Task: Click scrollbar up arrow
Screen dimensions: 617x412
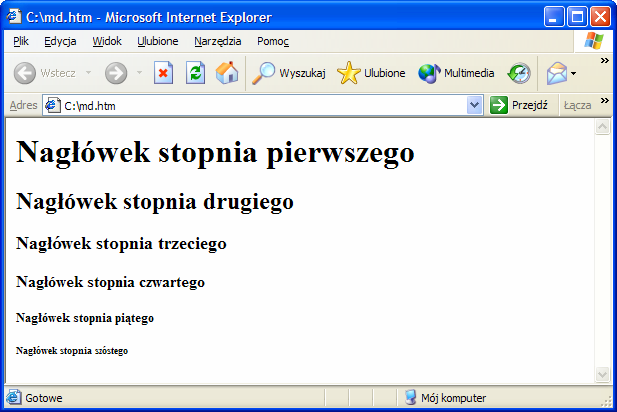Action: (x=602, y=127)
